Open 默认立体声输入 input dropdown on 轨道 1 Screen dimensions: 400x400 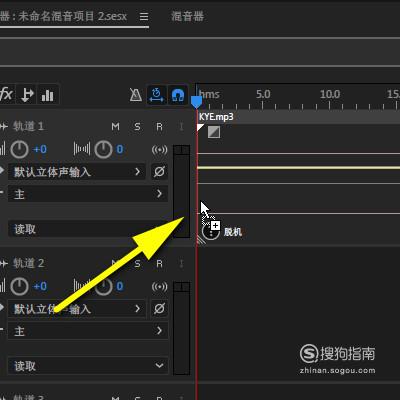[77, 172]
